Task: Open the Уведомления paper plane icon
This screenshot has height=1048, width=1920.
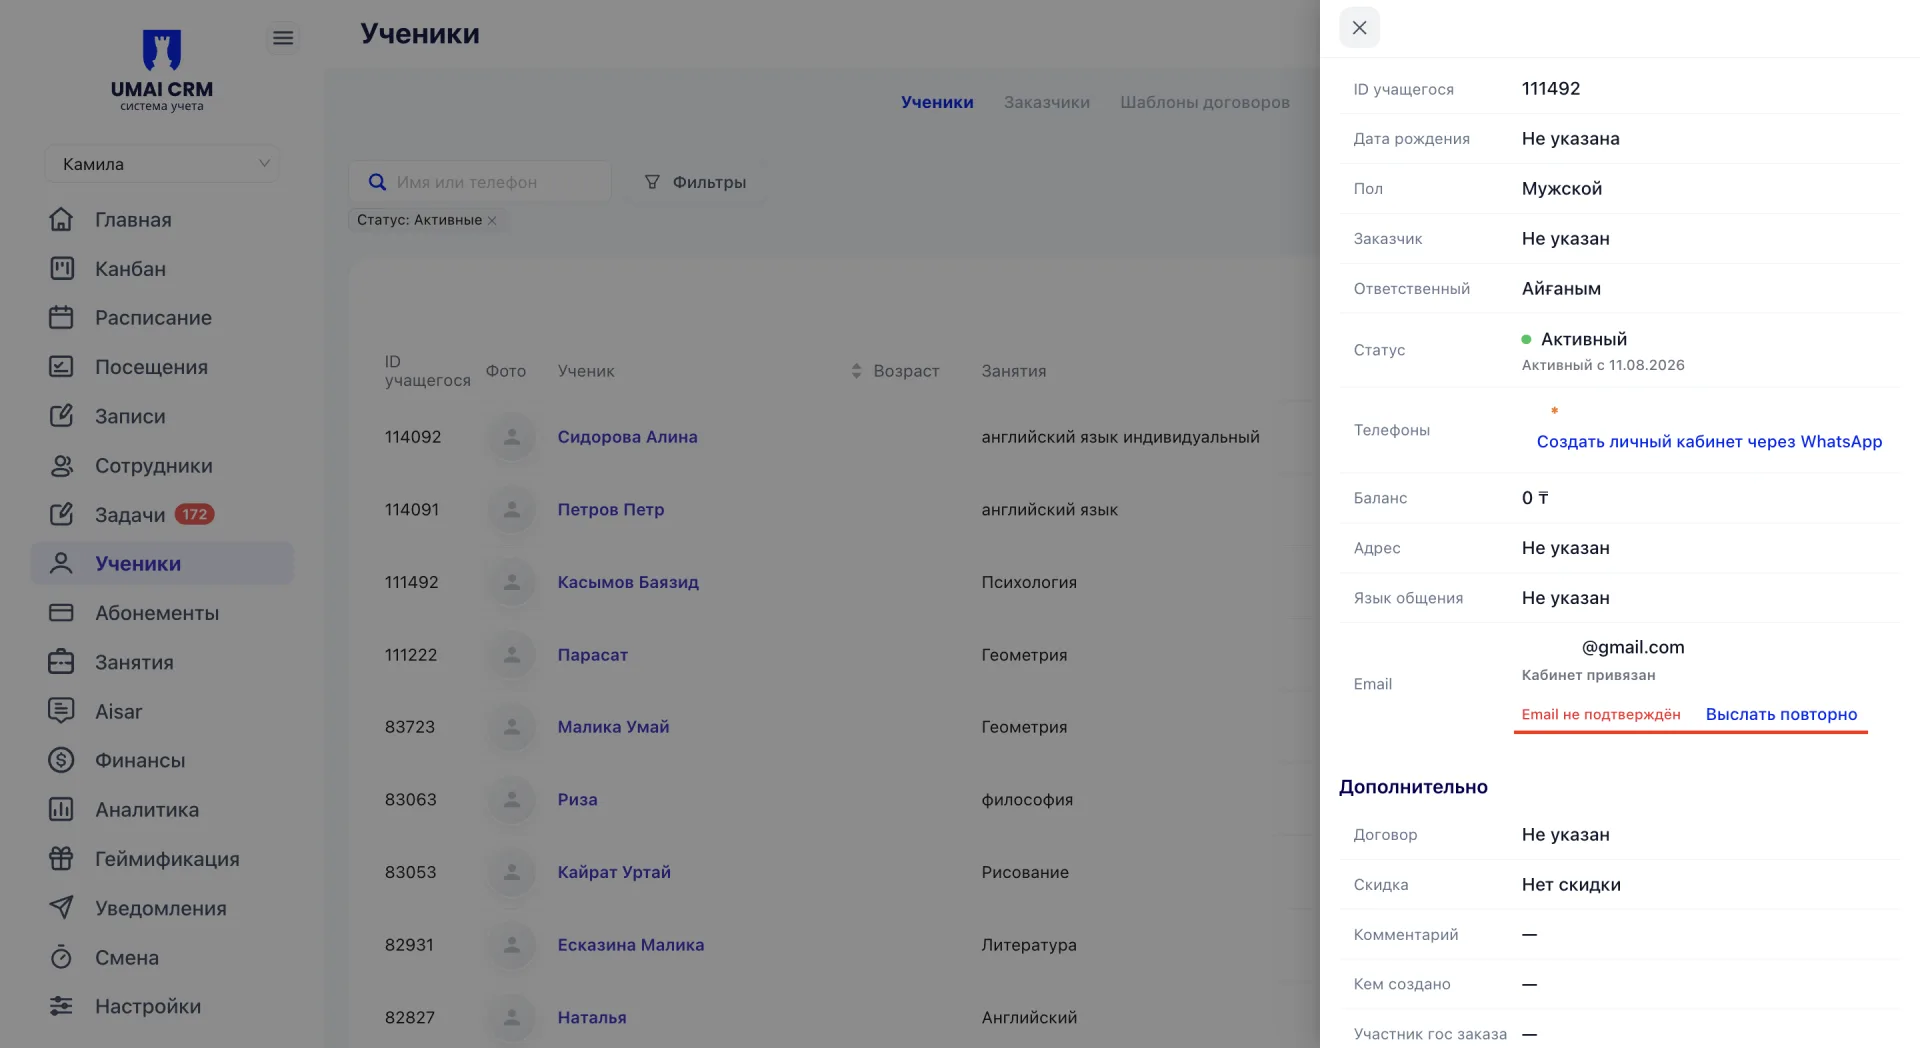Action: tap(61, 908)
